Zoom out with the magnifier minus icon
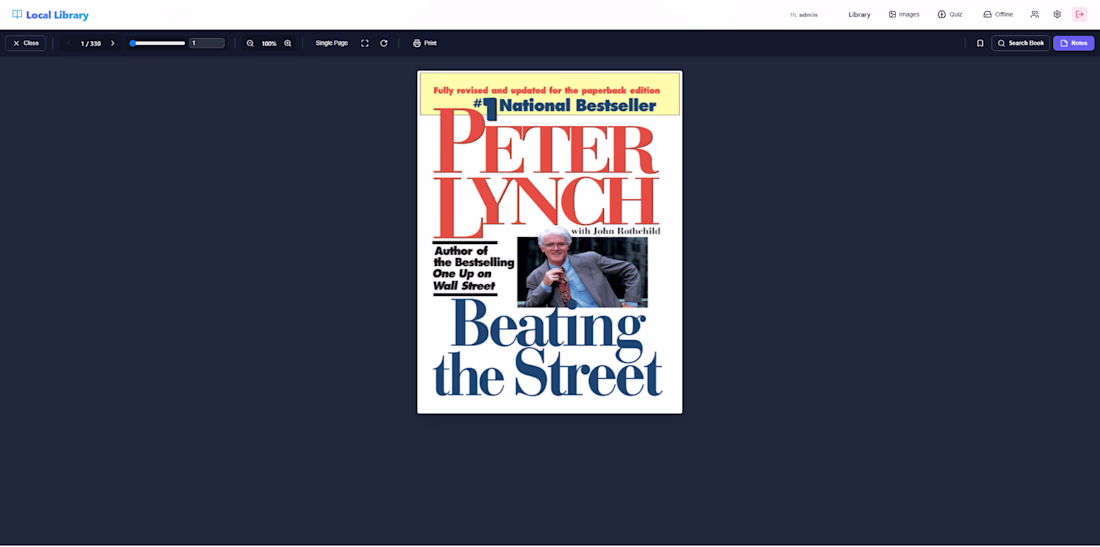Image resolution: width=1100 pixels, height=547 pixels. (250, 43)
